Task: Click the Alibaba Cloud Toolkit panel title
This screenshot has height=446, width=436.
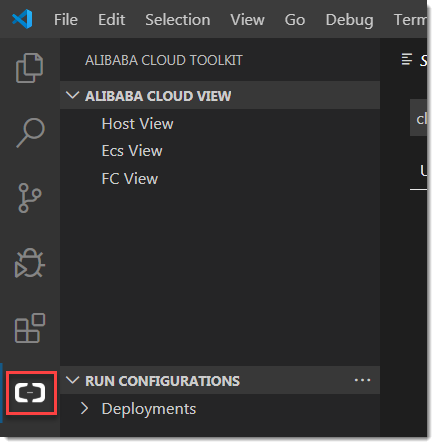Action: (164, 60)
